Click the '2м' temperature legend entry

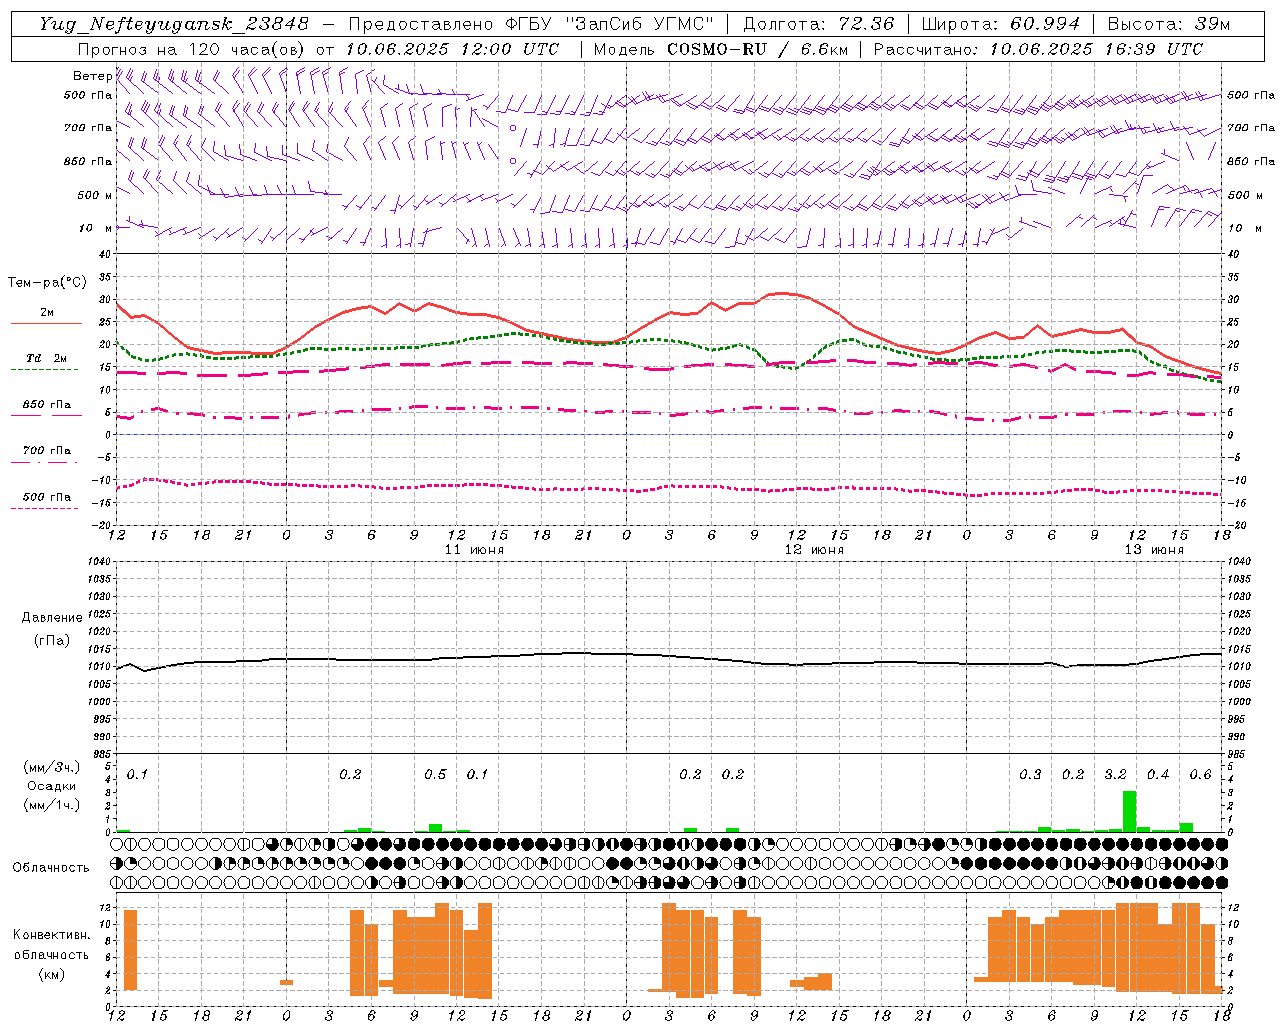click(46, 312)
